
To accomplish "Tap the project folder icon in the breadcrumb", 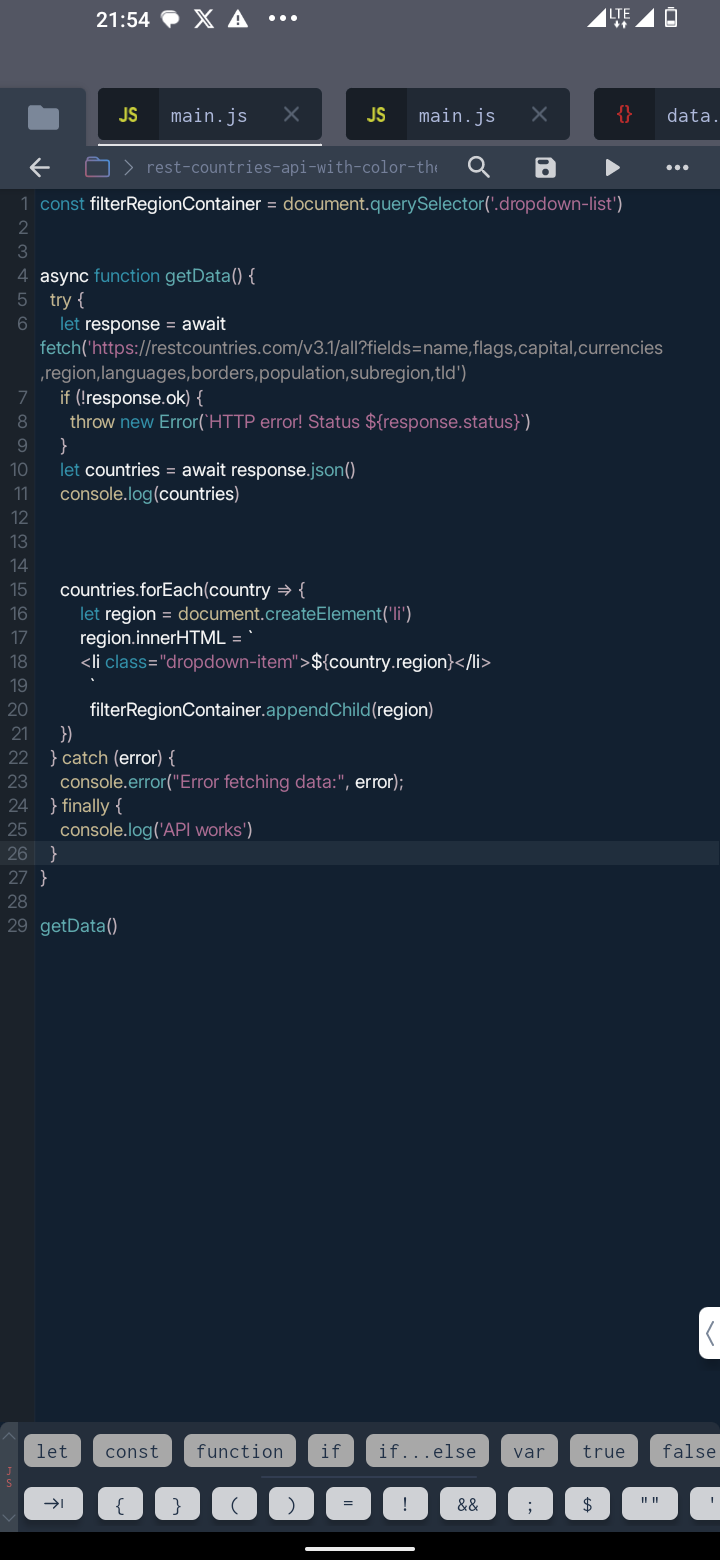I will point(97,167).
